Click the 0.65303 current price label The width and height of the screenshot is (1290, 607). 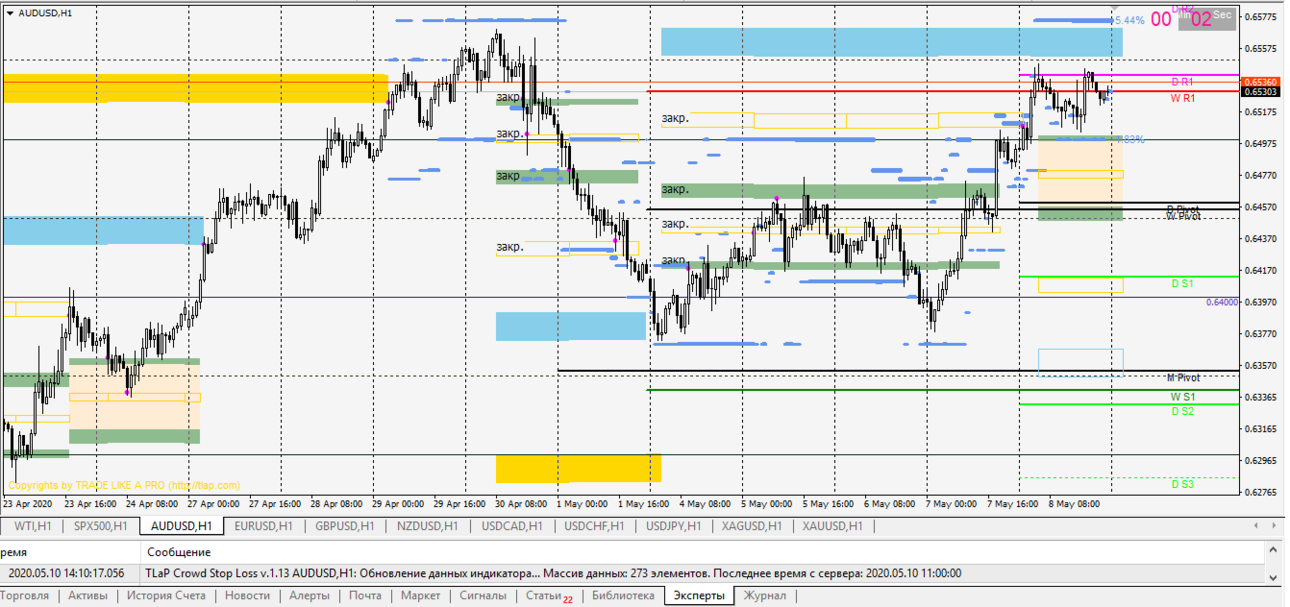[x=1259, y=92]
